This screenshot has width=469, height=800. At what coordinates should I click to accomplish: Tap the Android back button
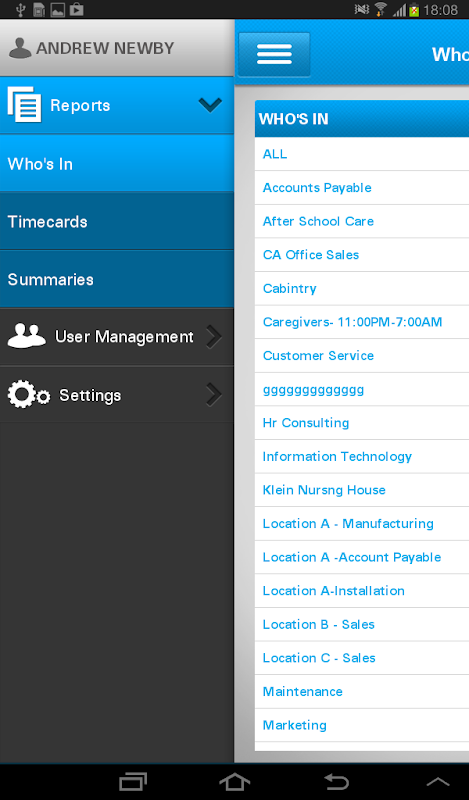click(337, 782)
